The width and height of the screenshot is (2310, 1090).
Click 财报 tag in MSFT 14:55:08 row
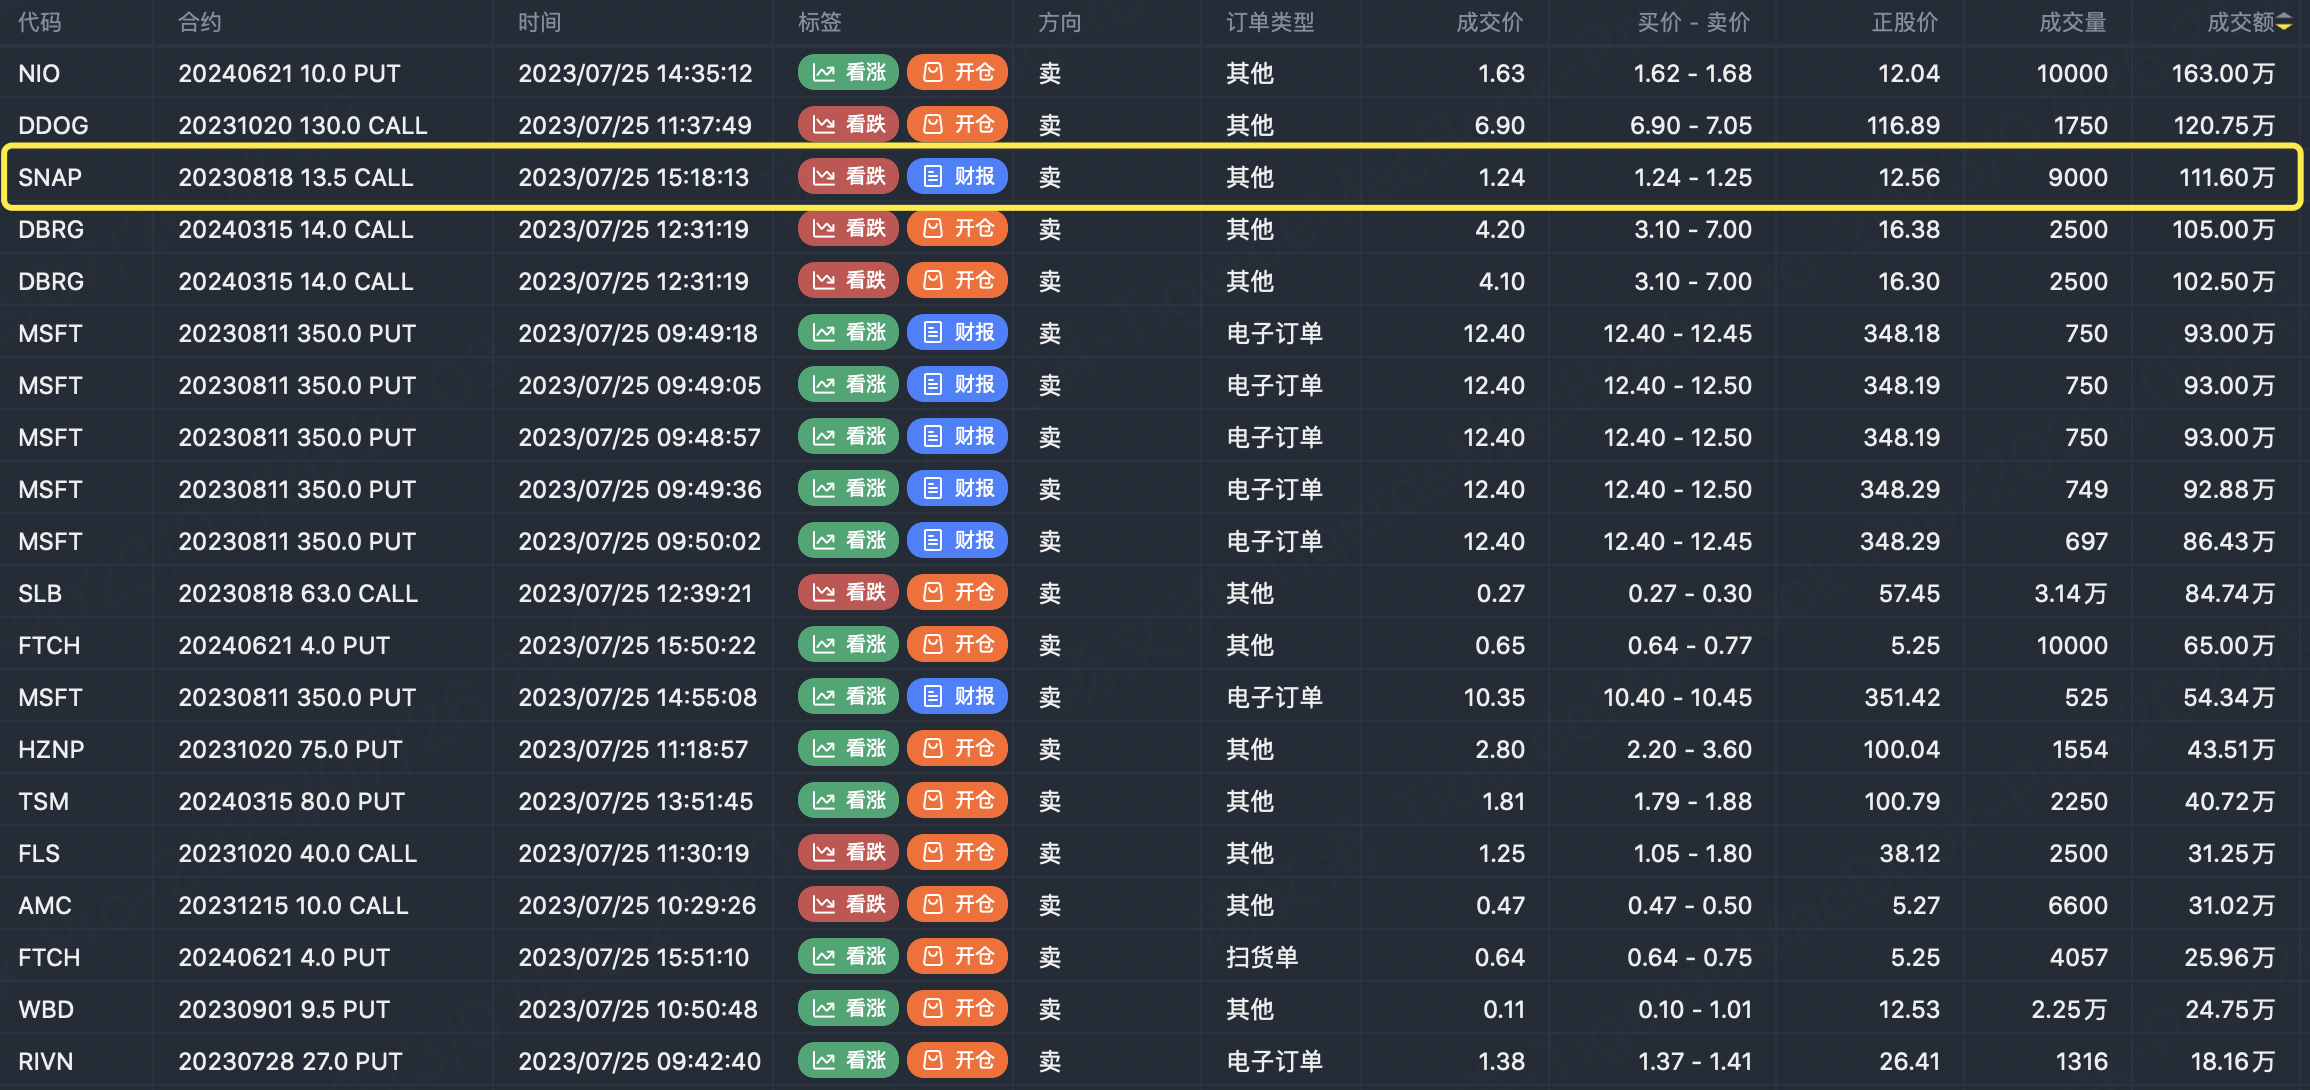point(957,696)
